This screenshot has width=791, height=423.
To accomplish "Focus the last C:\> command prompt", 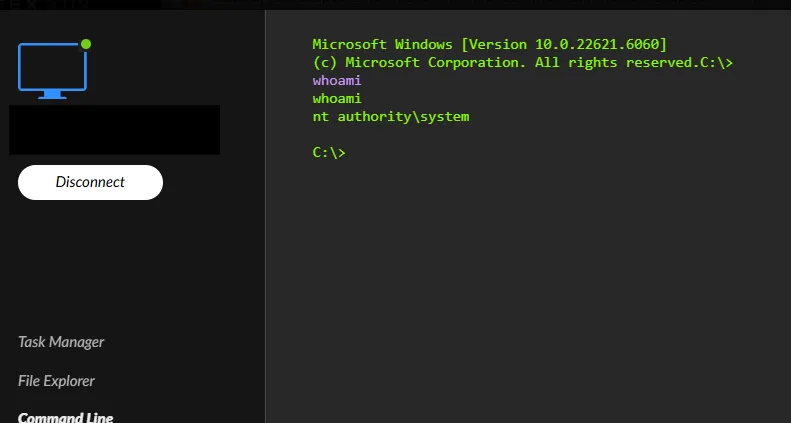I will tap(329, 153).
